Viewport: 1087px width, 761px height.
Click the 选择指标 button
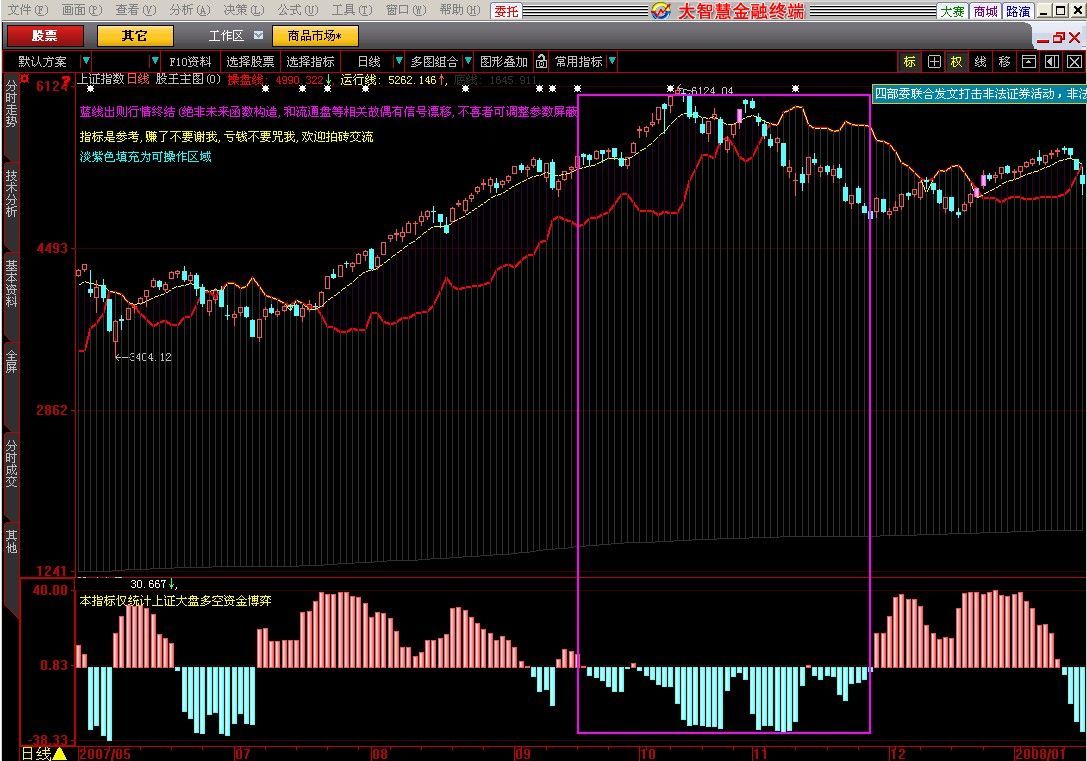[x=310, y=62]
